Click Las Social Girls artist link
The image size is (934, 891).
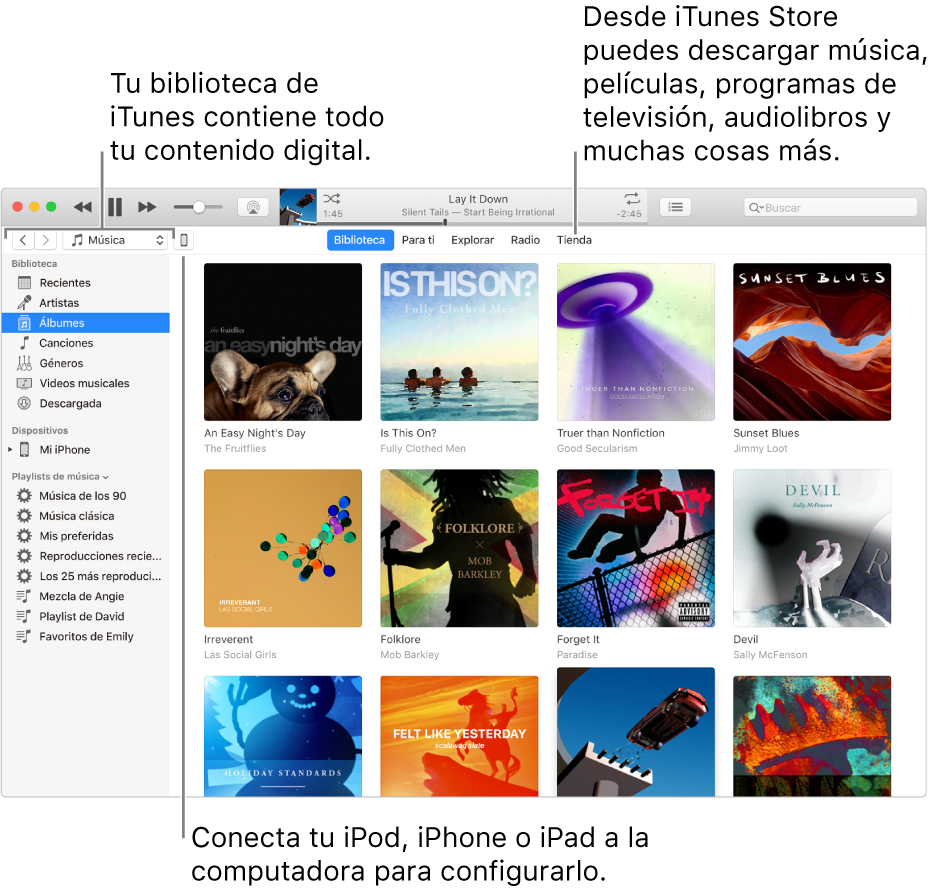[240, 655]
